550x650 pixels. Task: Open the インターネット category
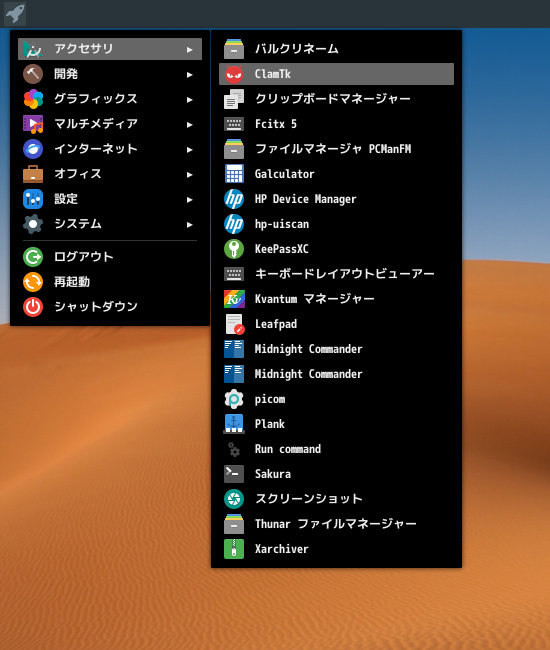[x=110, y=149]
